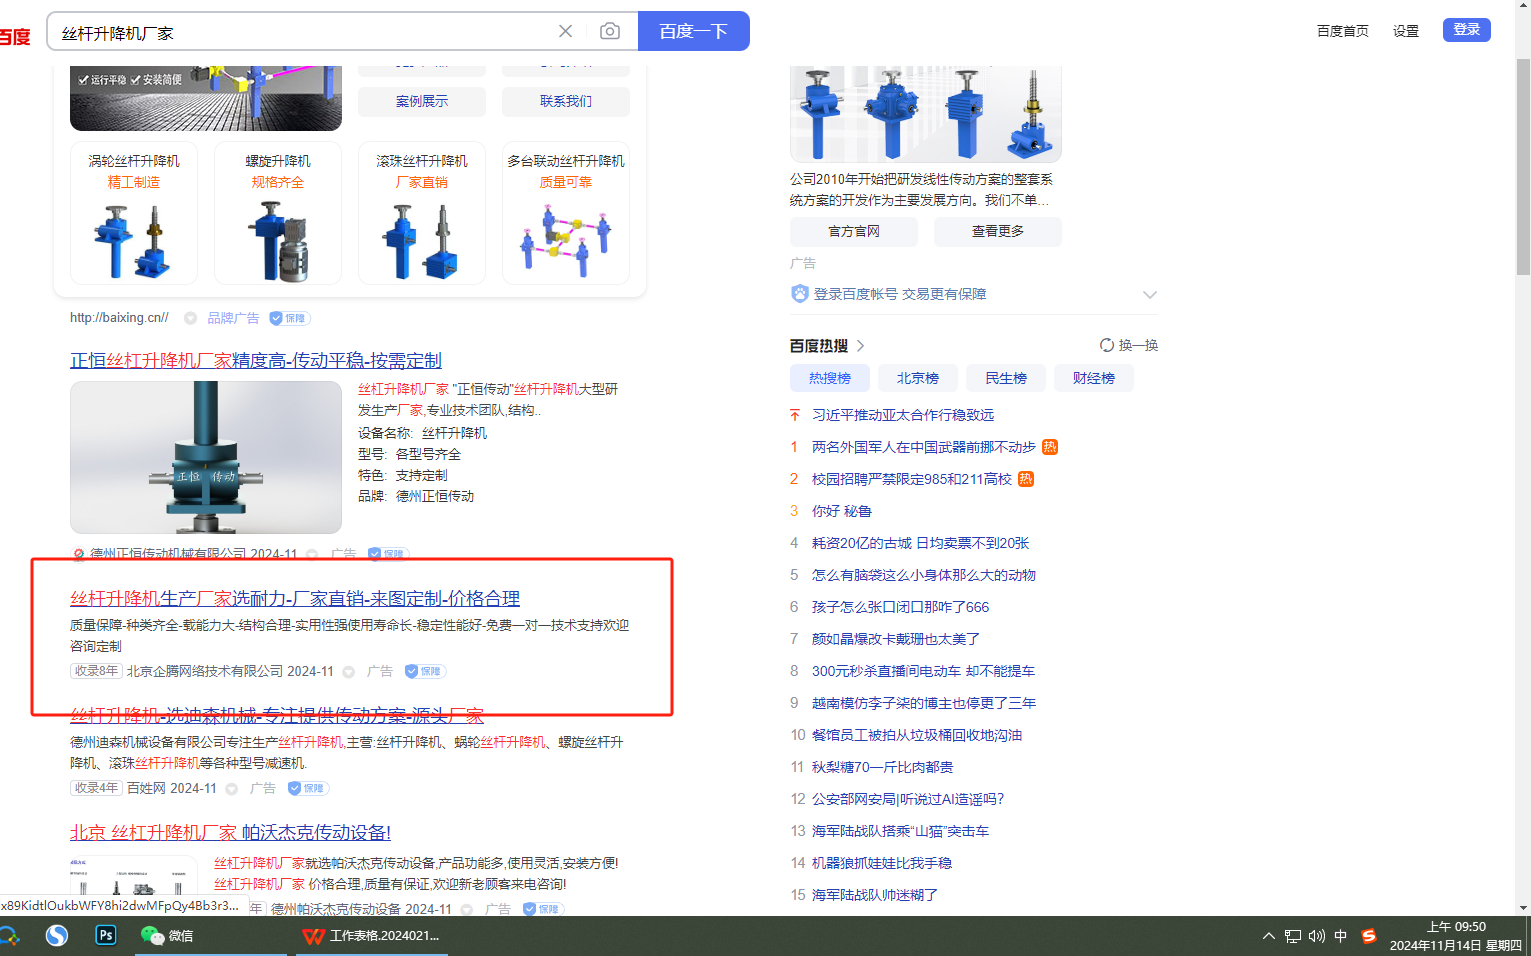Image resolution: width=1531 pixels, height=956 pixels.
Task: Click the 查看更多 button
Action: point(998,231)
